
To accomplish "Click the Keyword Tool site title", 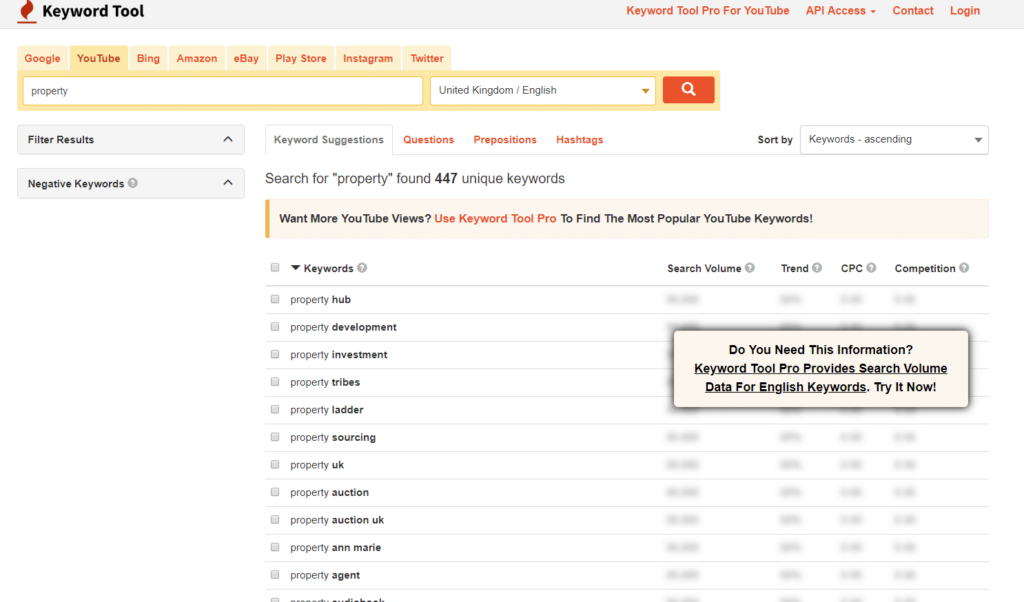I will point(93,11).
